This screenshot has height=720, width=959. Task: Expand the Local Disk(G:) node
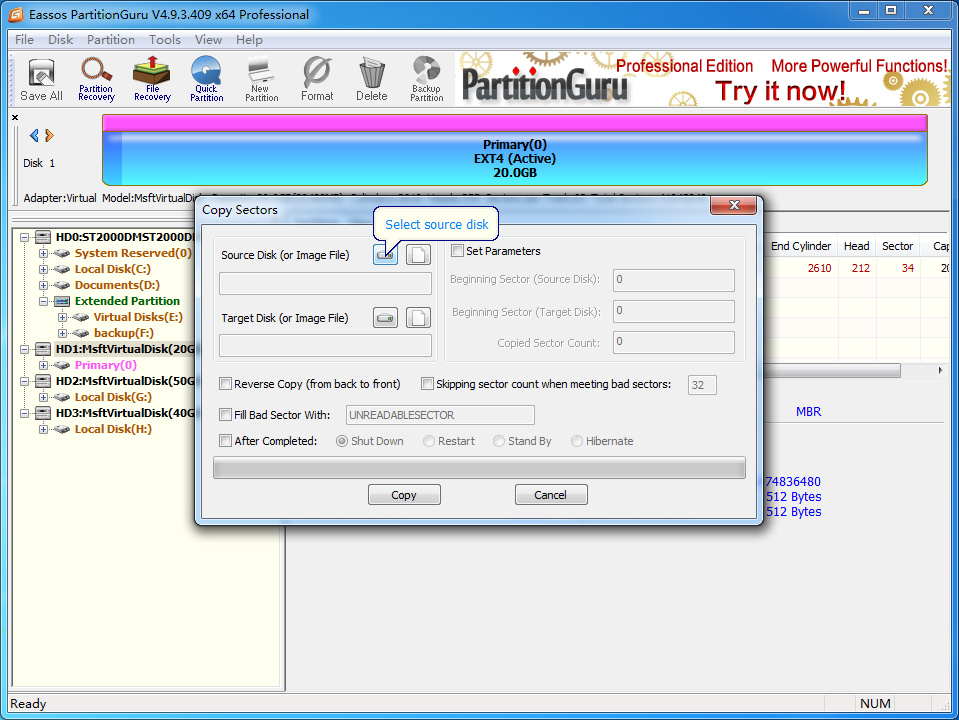(43, 397)
